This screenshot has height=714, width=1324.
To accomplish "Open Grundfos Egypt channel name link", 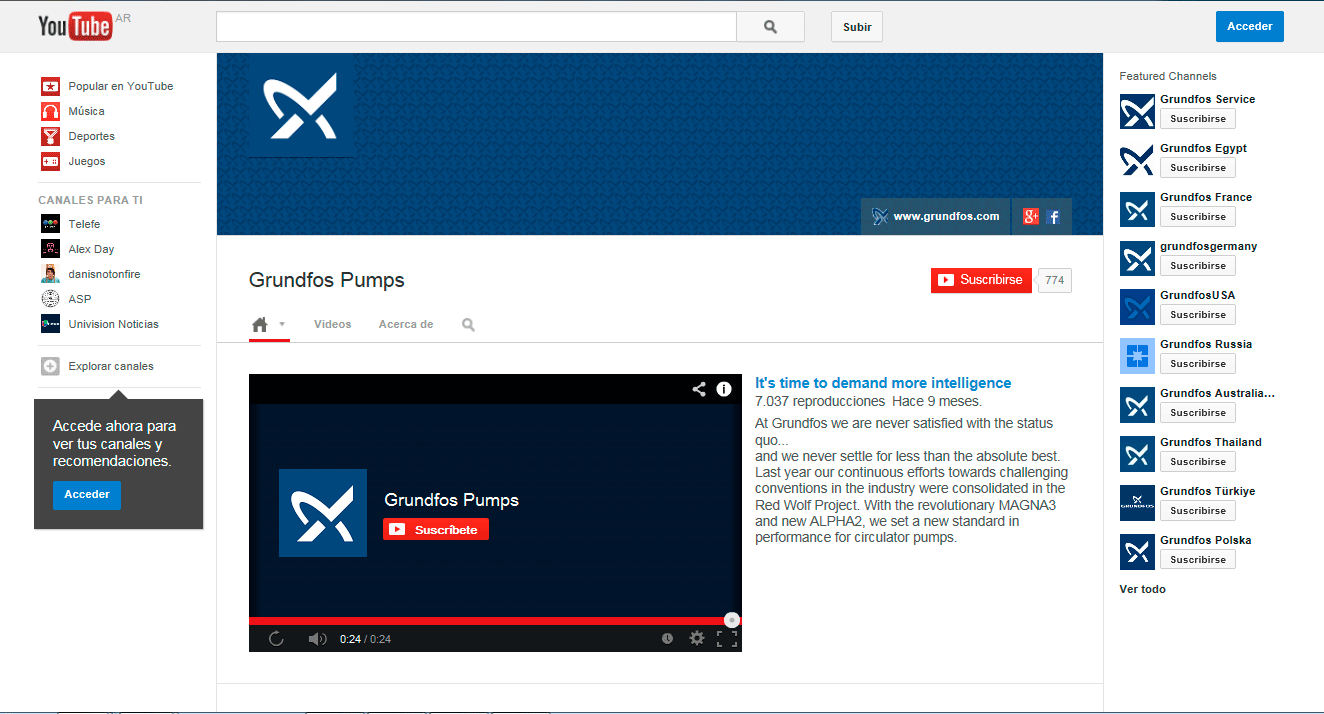I will tap(1203, 148).
